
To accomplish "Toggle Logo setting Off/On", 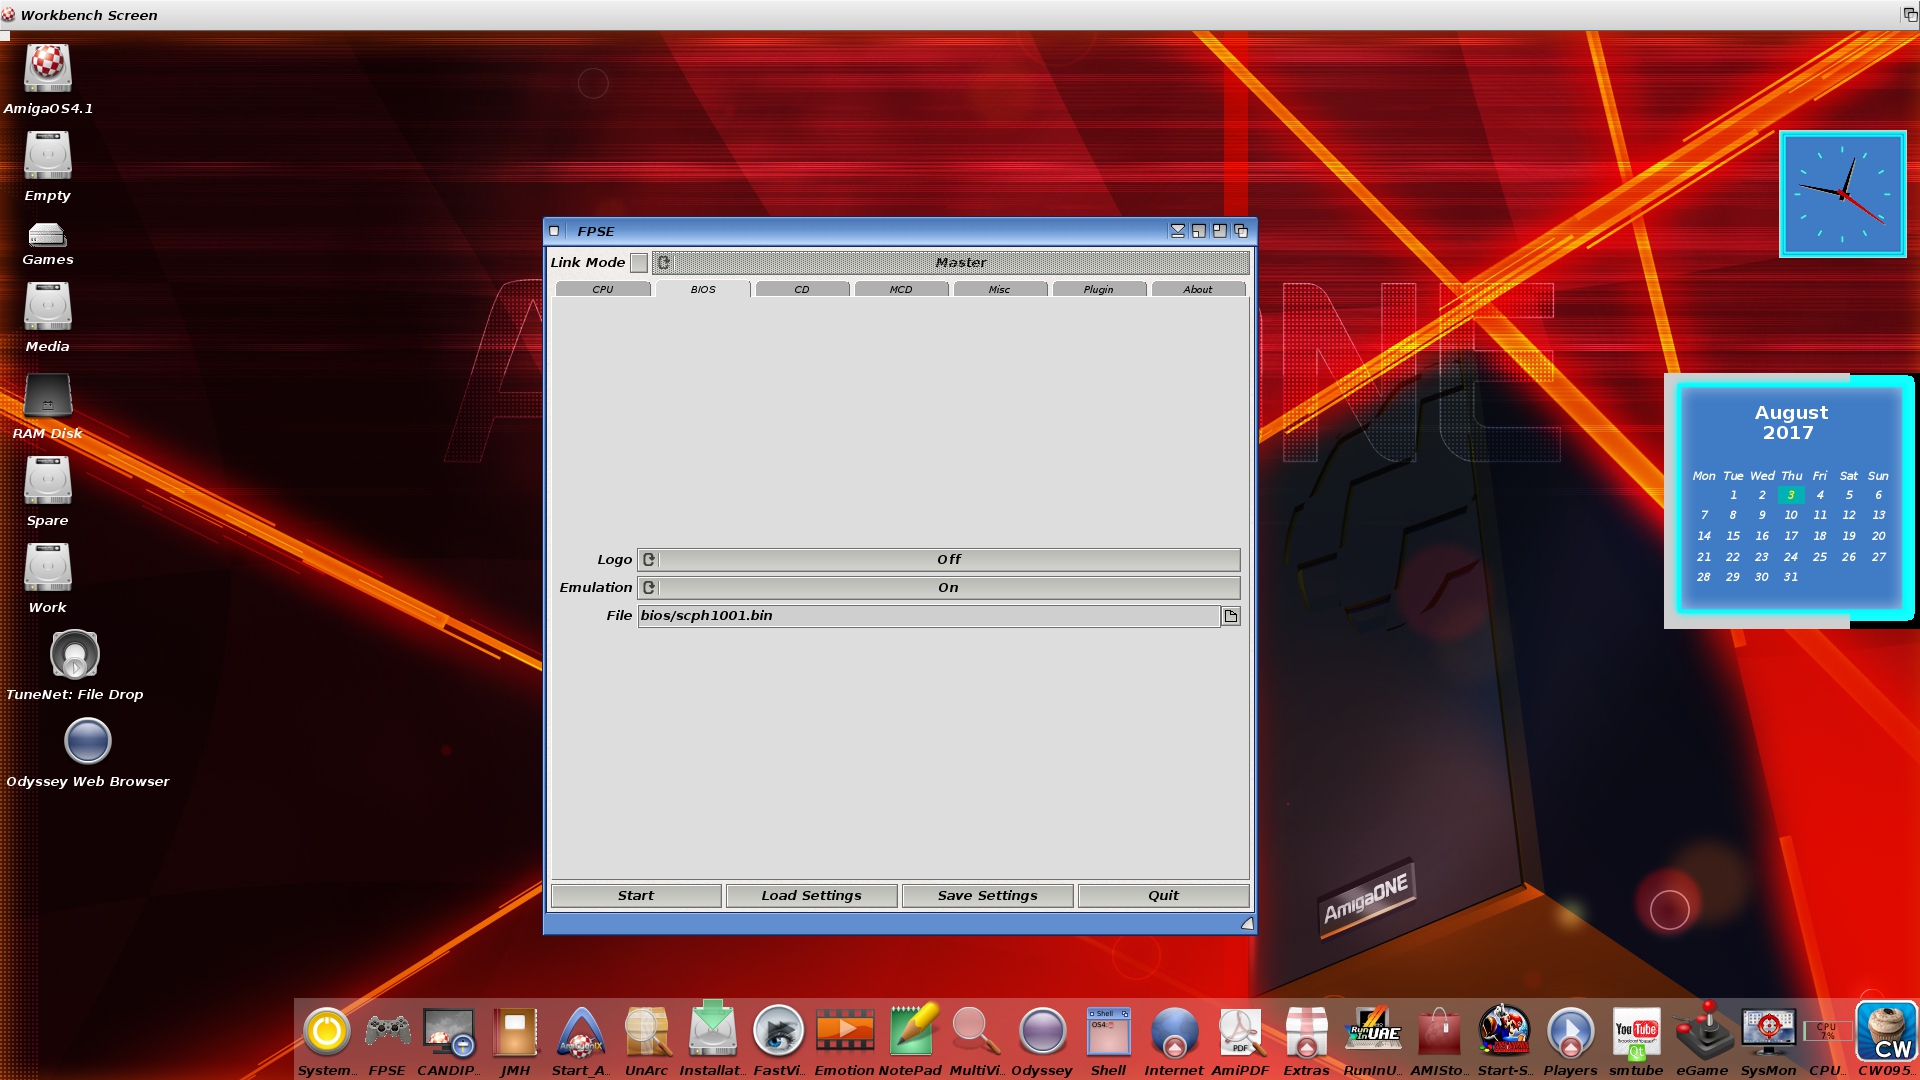I will 647,558.
